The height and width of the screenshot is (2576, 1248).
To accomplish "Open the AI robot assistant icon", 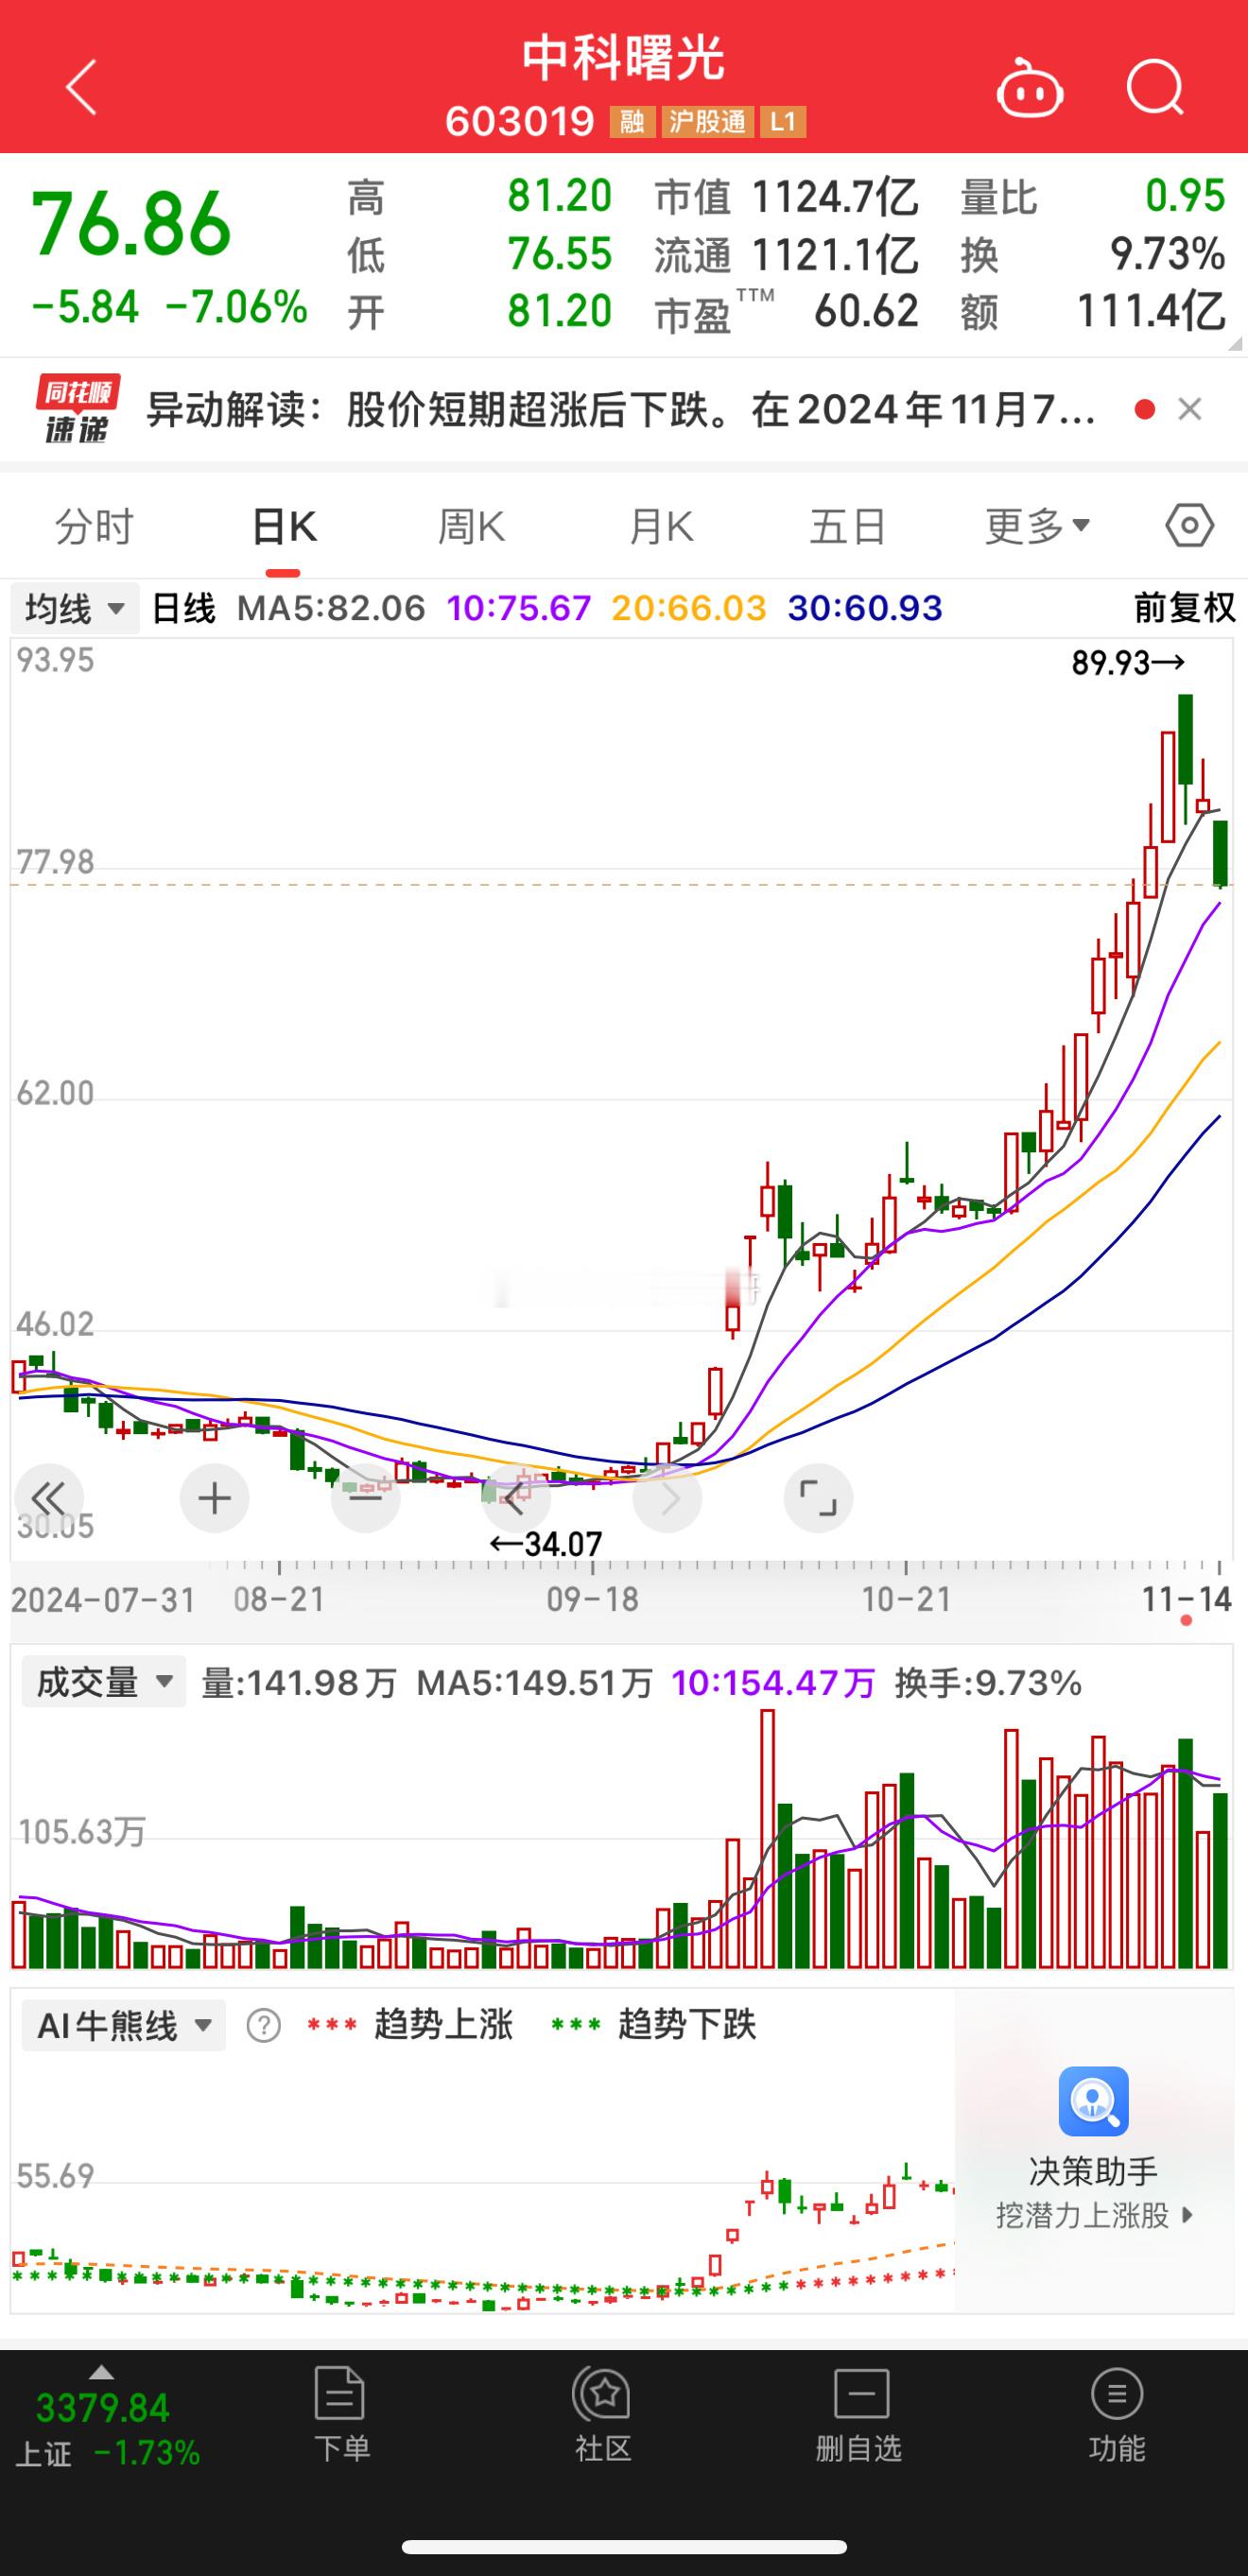I will 1030,88.
